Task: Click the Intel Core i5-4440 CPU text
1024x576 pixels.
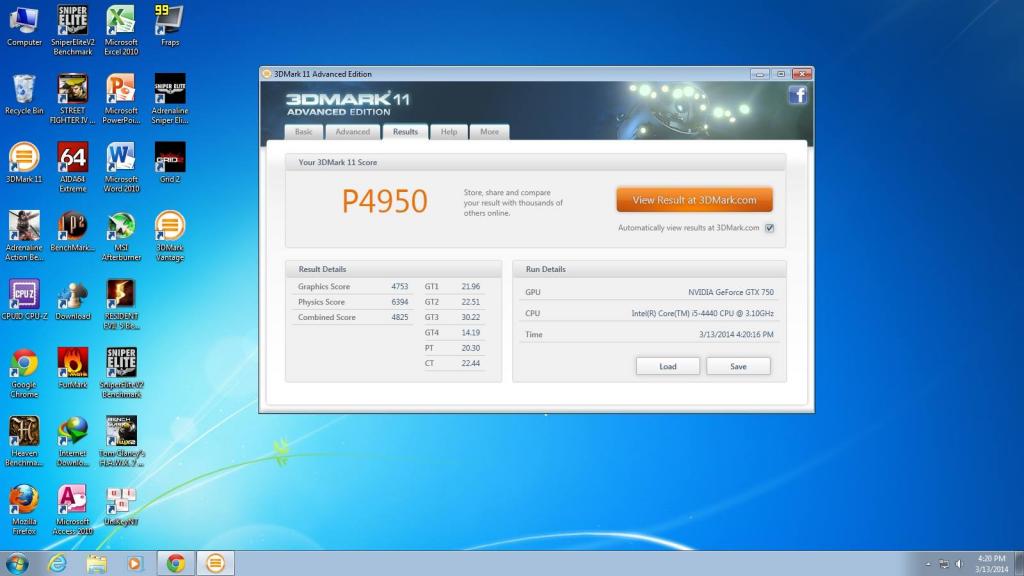Action: click(703, 313)
